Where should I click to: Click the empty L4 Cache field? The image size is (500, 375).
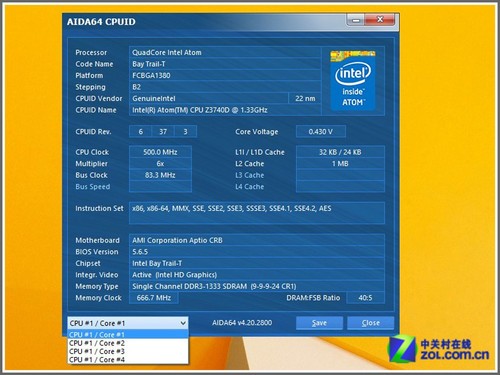[x=340, y=187]
